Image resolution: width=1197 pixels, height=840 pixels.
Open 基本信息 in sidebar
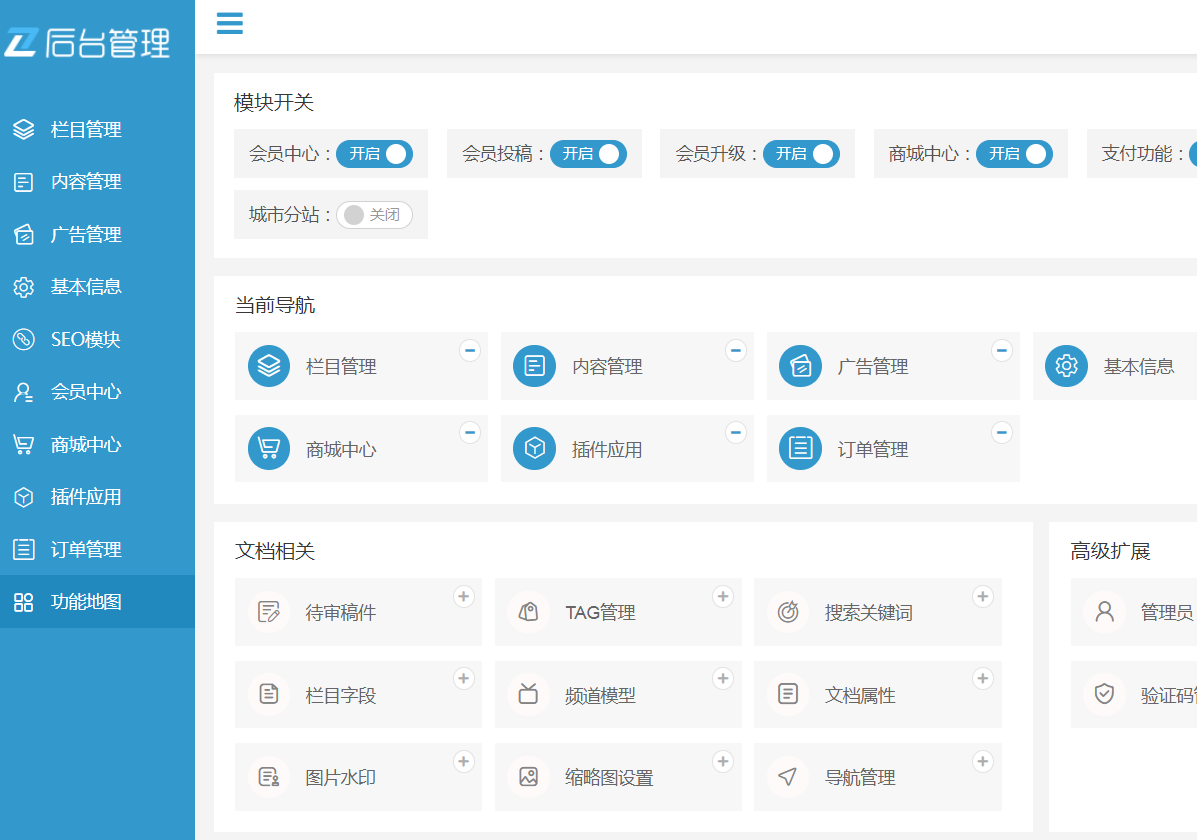point(97,286)
